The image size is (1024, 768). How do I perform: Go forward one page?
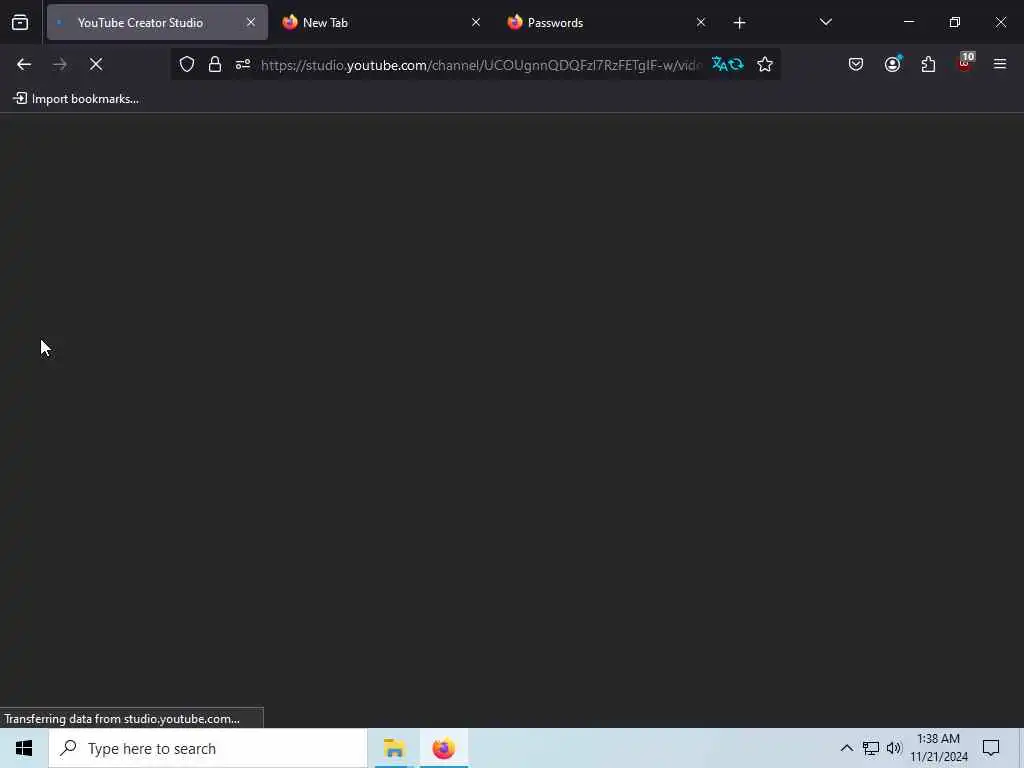[x=60, y=65]
